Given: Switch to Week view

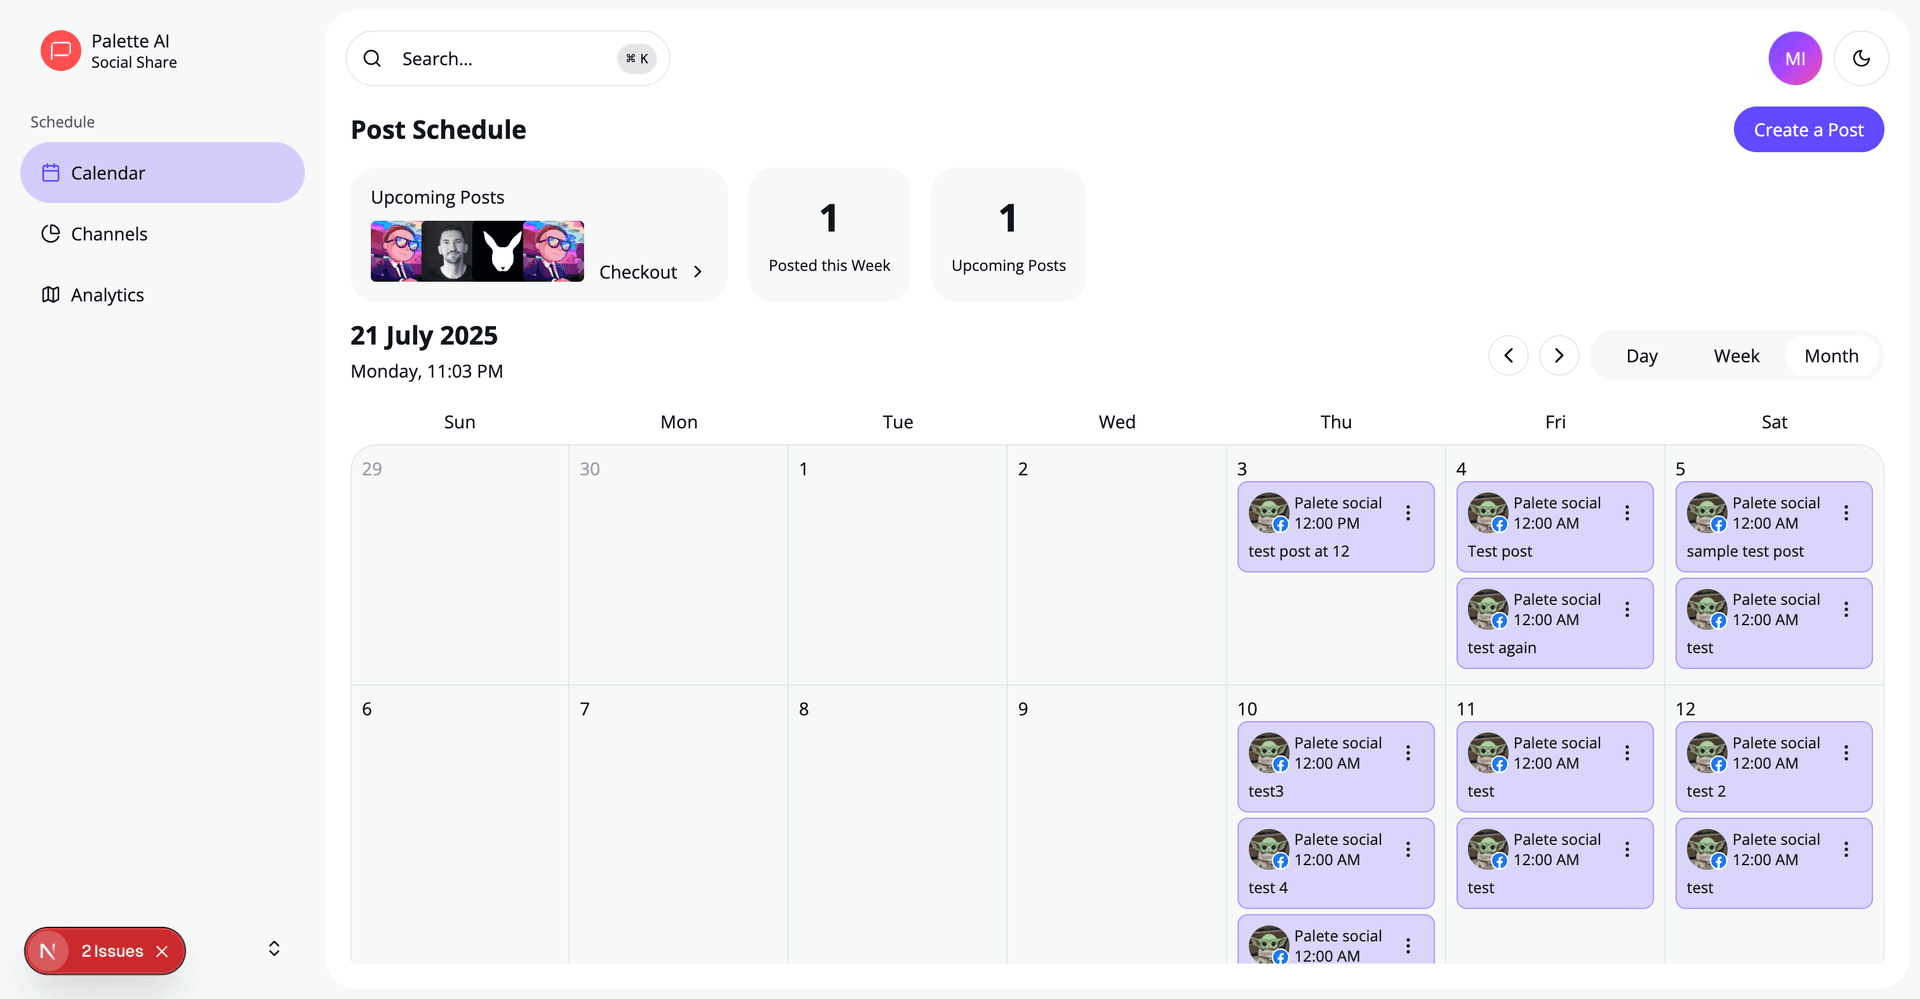Looking at the screenshot, I should click(1736, 355).
